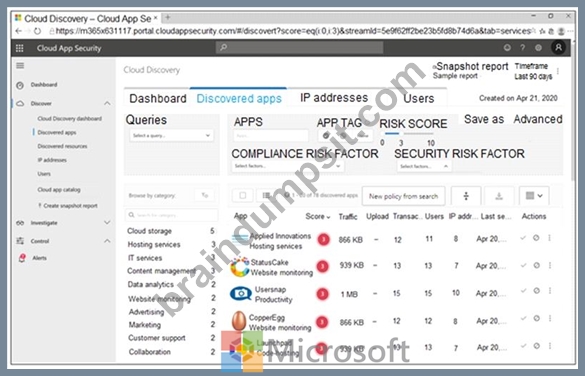Expand the Investigate sidebar section
Screen dimensions: 585x376
(x=107, y=223)
